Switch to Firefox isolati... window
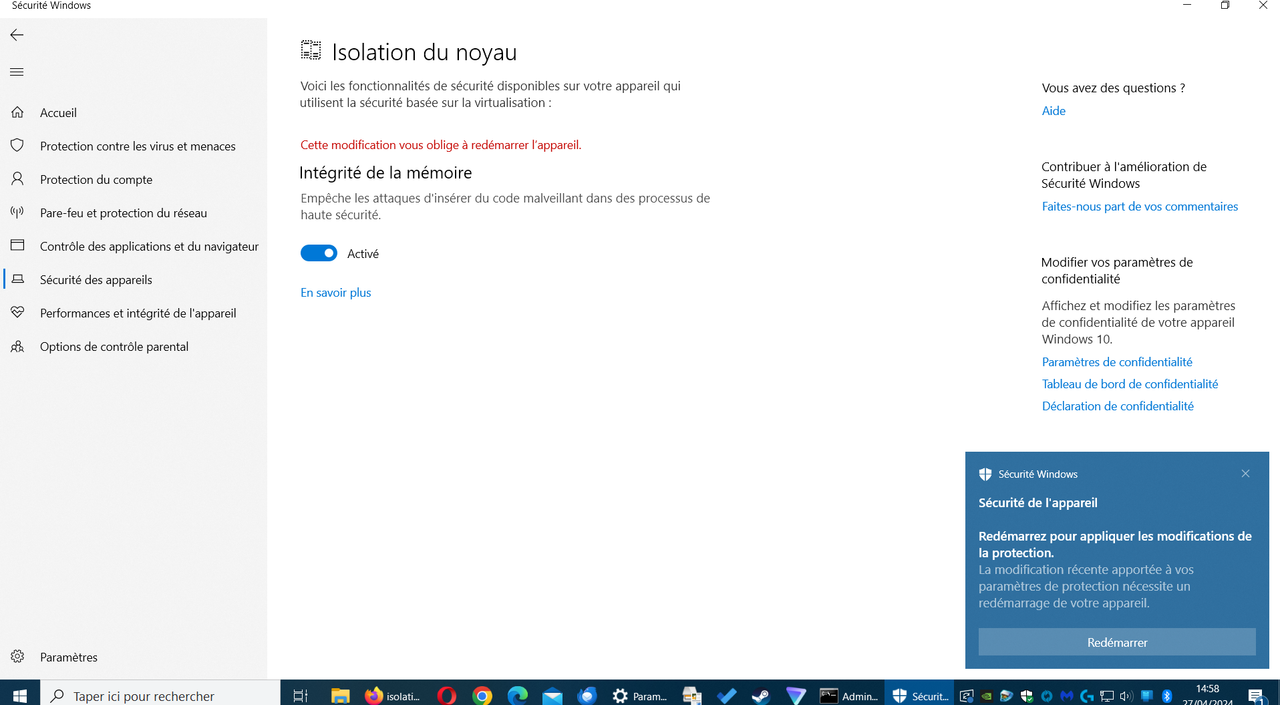 coord(393,695)
